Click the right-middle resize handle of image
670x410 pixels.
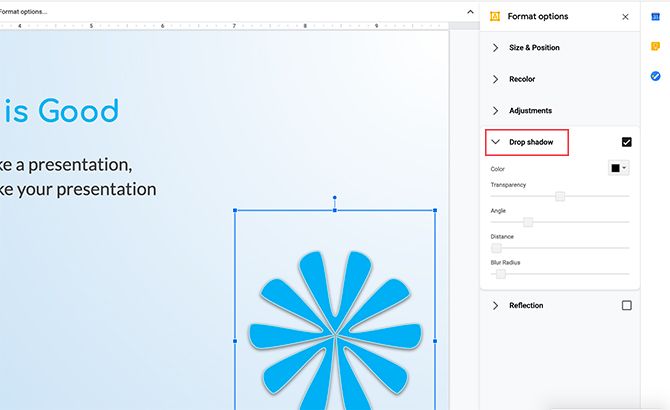pyautogui.click(x=435, y=341)
